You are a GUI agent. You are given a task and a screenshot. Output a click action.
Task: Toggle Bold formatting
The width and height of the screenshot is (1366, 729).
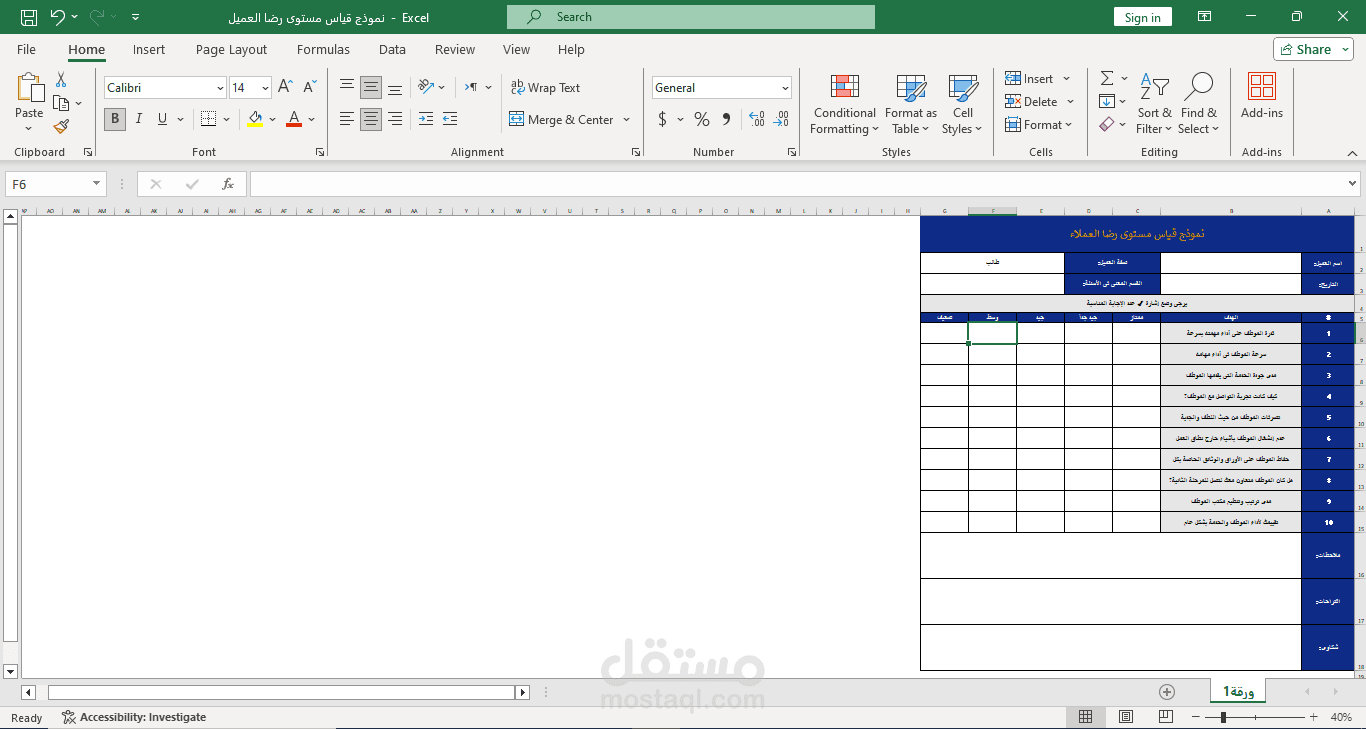tap(115, 119)
